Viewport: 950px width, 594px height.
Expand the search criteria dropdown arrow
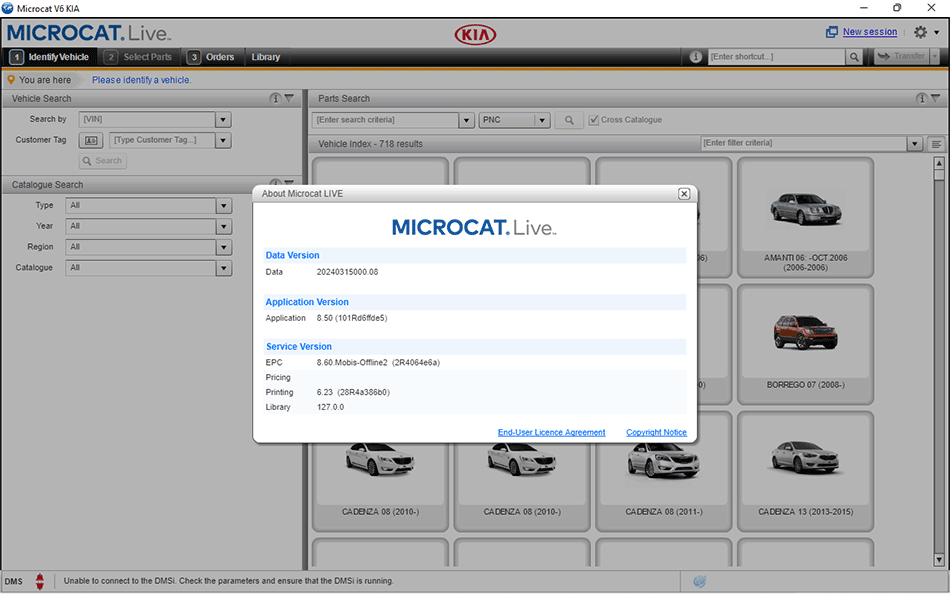click(467, 120)
